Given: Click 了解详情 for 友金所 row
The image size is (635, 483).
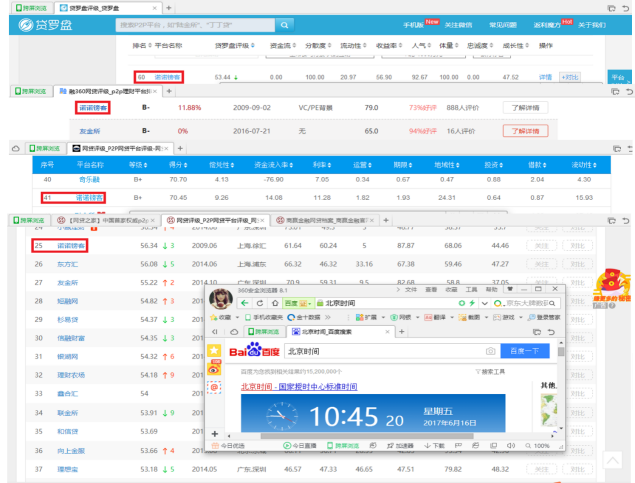Looking at the screenshot, I should pos(525,131).
